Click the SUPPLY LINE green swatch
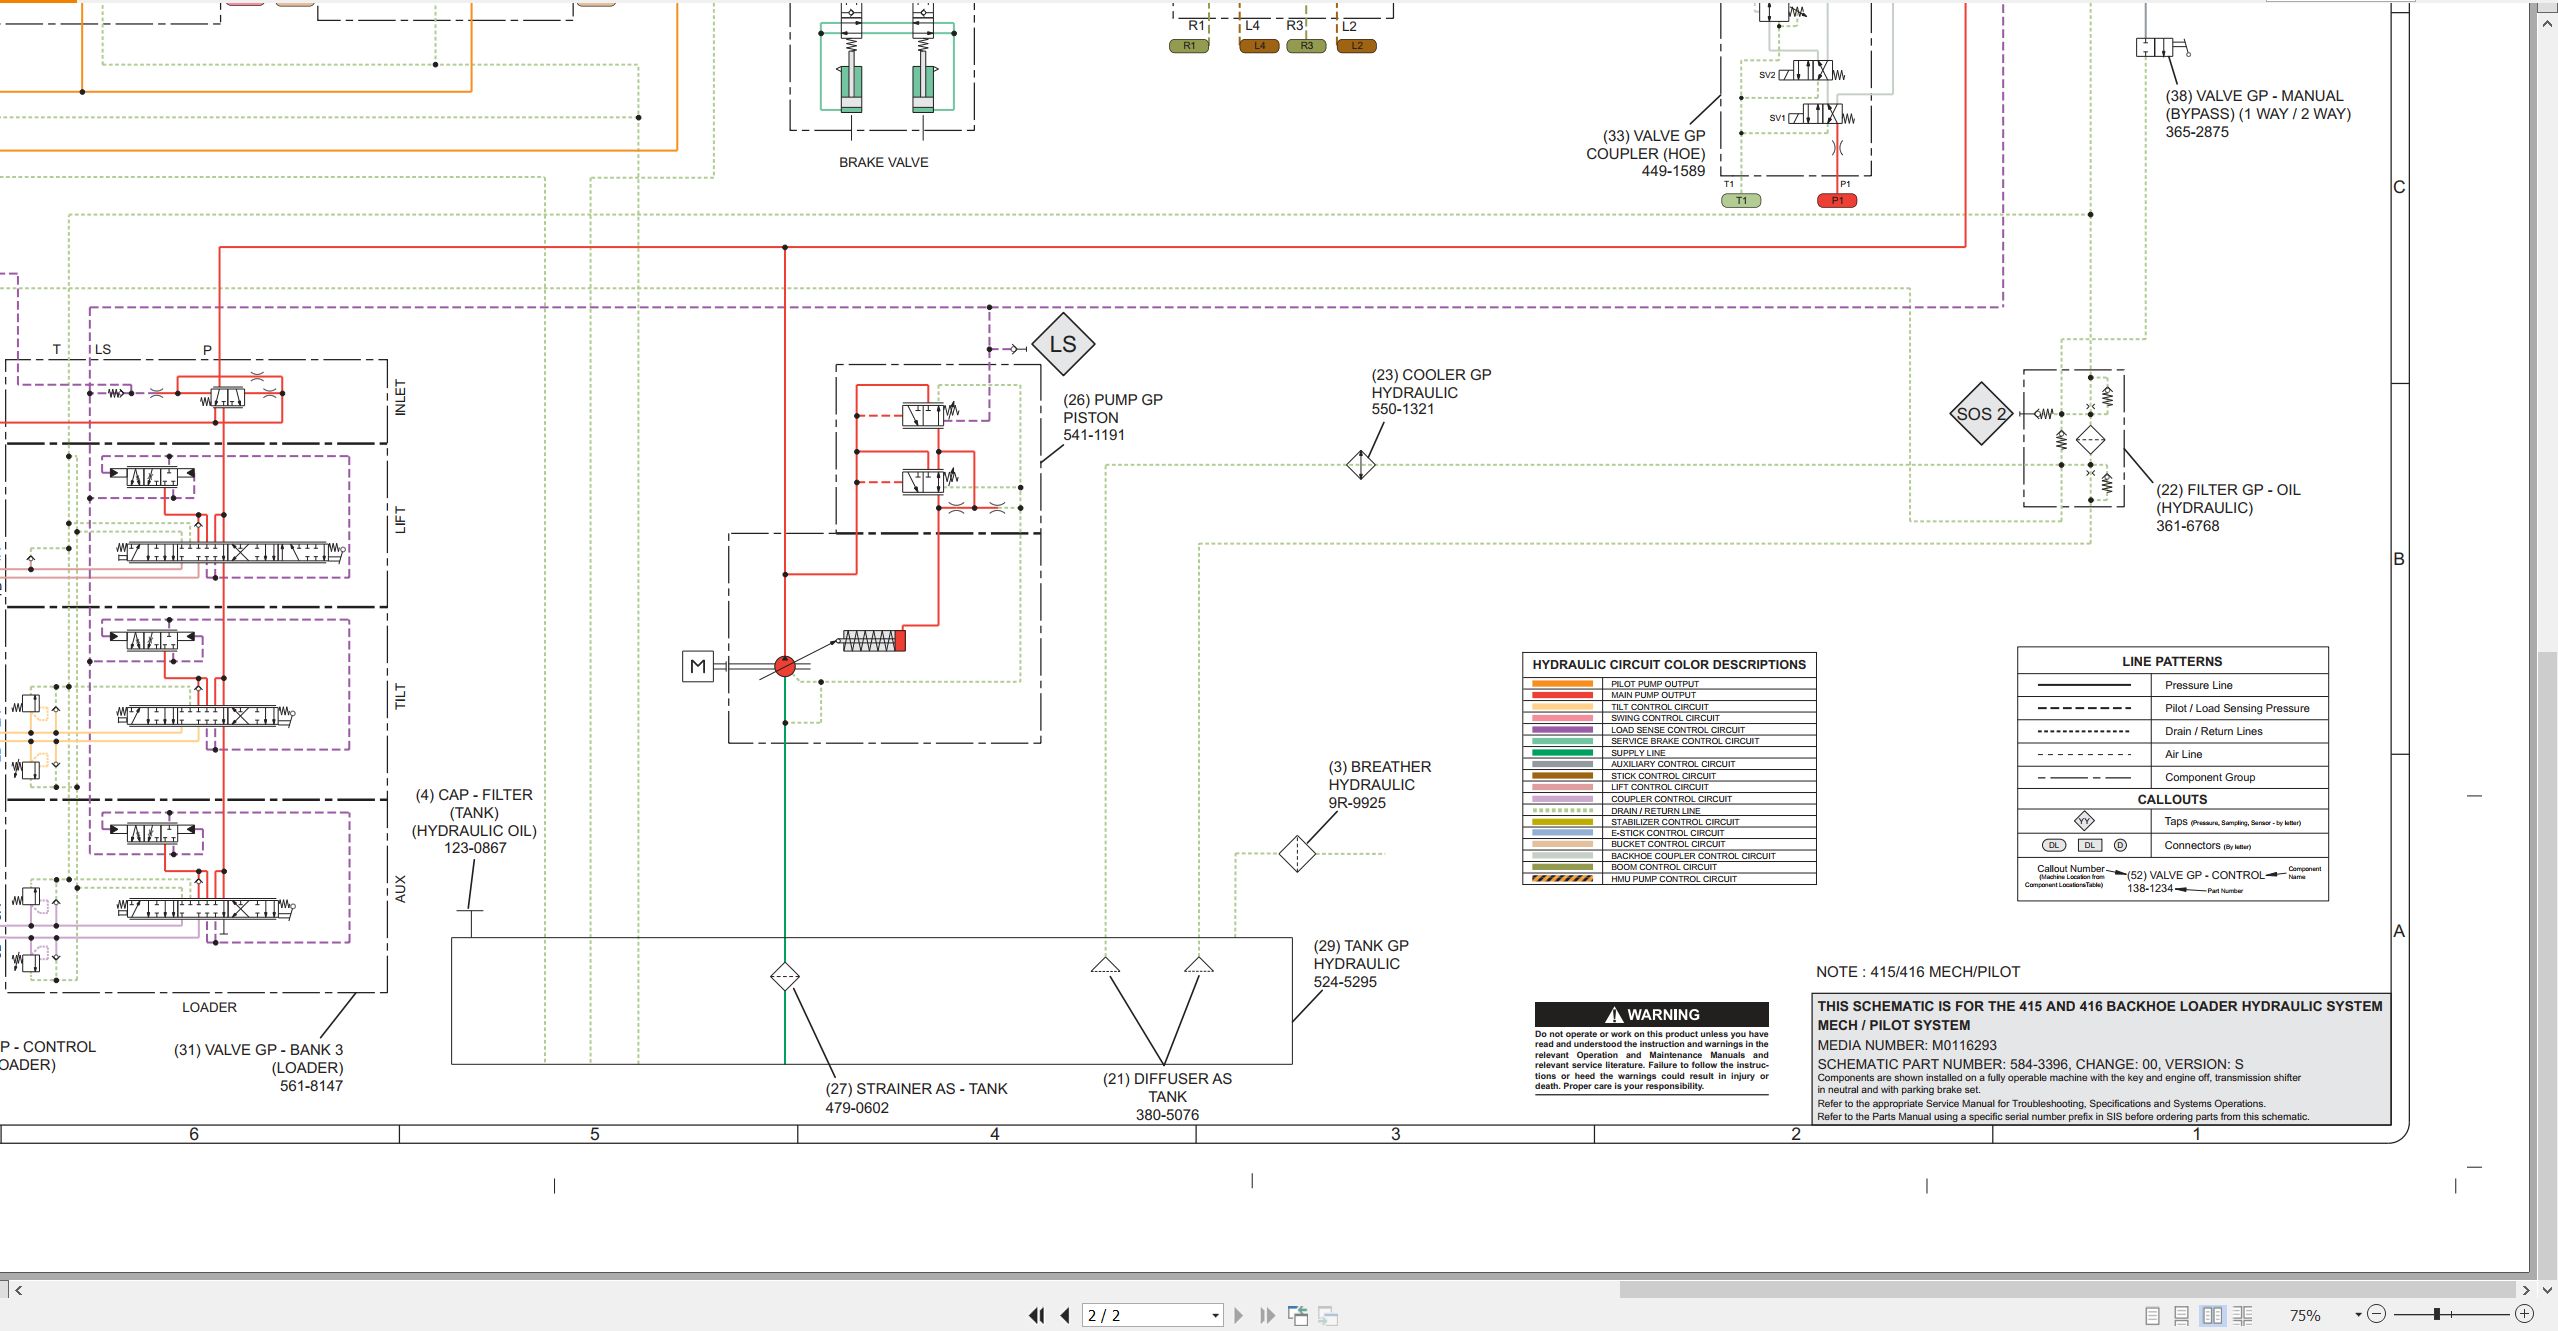This screenshot has width=2558, height=1331. [x=1562, y=753]
